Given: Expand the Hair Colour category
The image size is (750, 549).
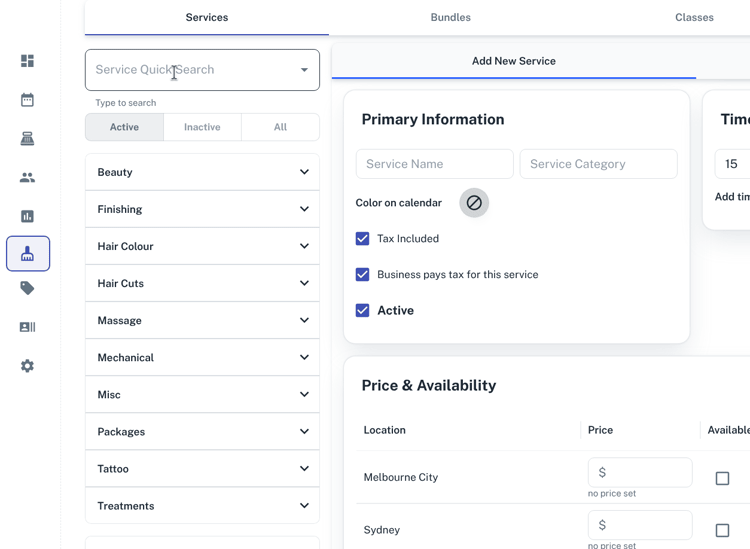Looking at the screenshot, I should [202, 246].
